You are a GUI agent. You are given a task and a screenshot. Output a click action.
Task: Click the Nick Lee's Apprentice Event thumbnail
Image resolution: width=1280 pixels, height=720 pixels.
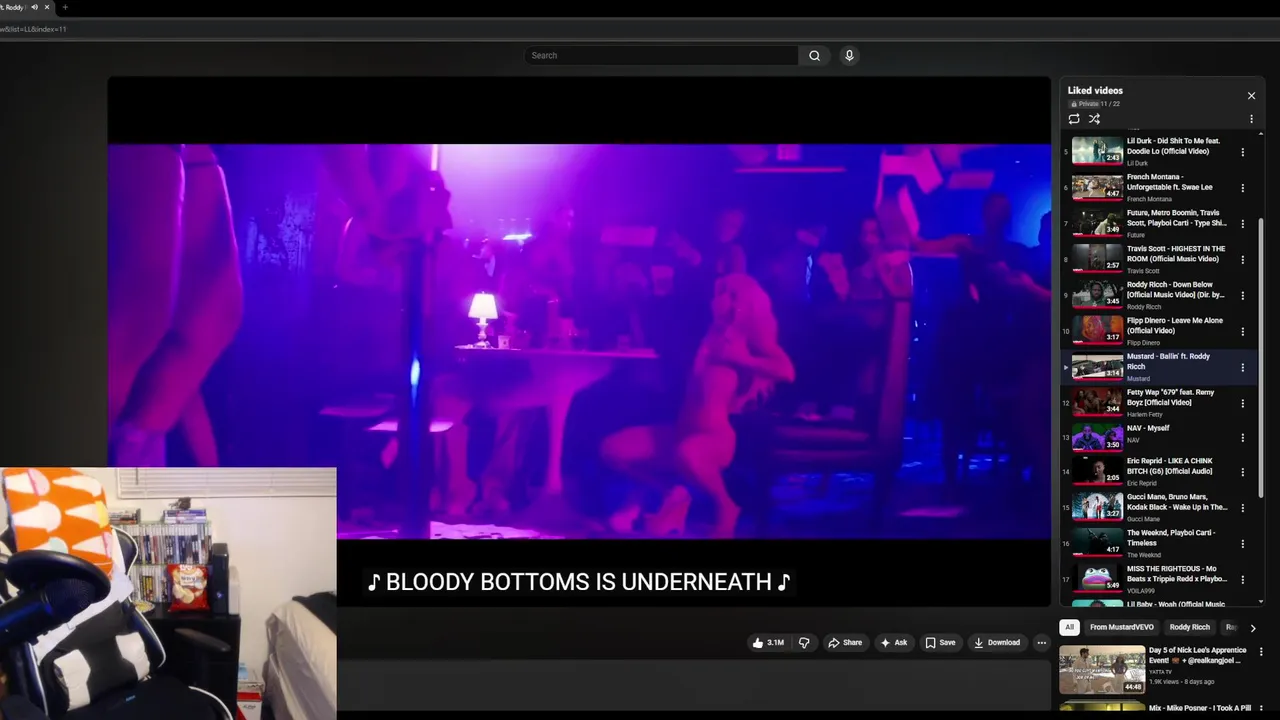pos(1102,670)
